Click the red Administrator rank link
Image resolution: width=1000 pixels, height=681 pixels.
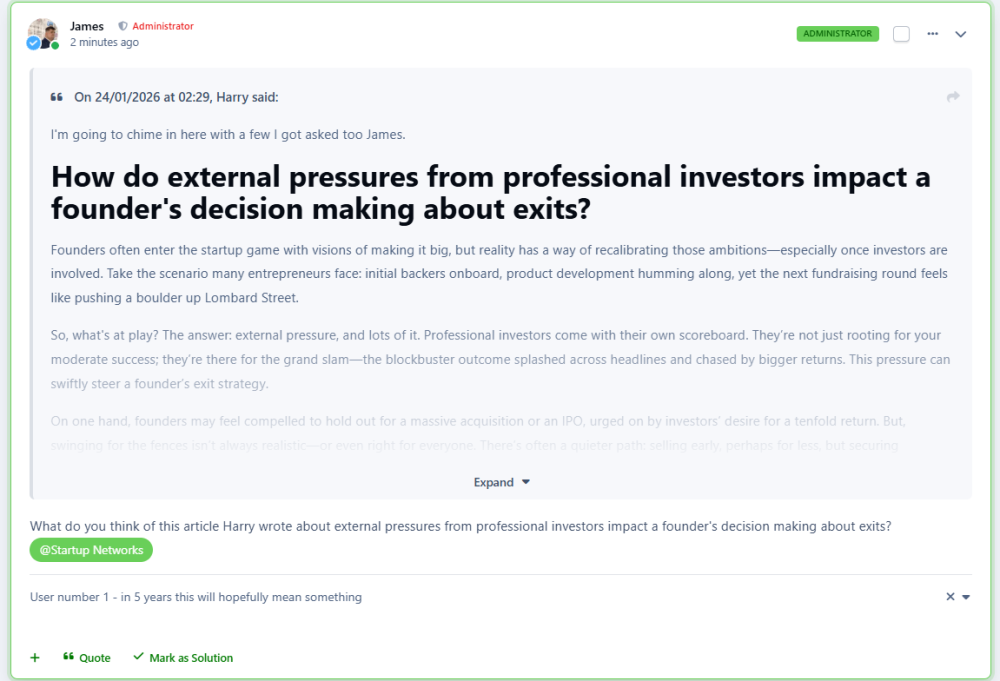(163, 26)
